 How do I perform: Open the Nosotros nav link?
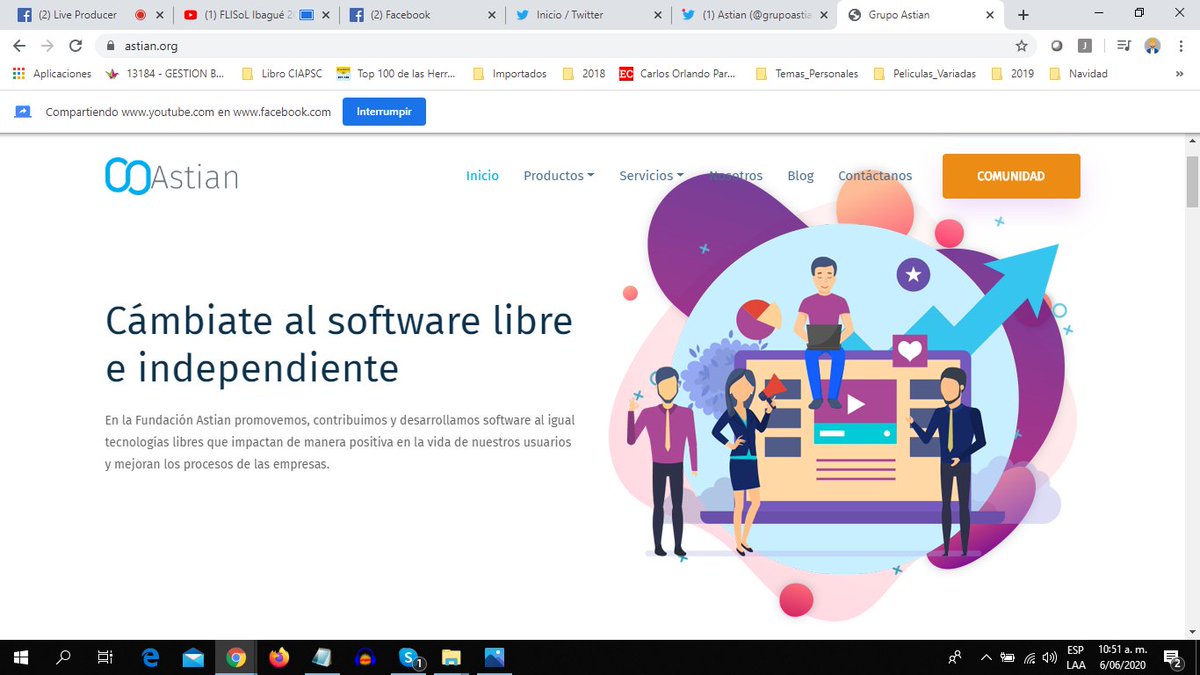(736, 175)
